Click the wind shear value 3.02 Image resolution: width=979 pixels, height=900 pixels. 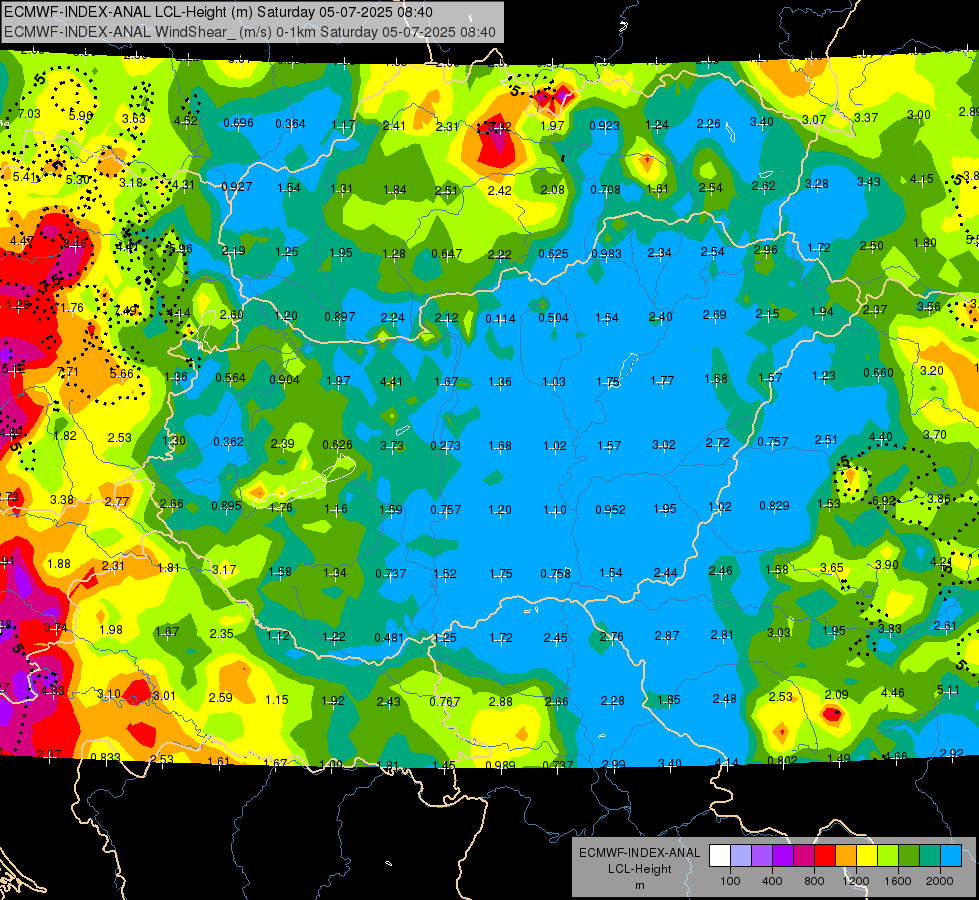(664, 444)
